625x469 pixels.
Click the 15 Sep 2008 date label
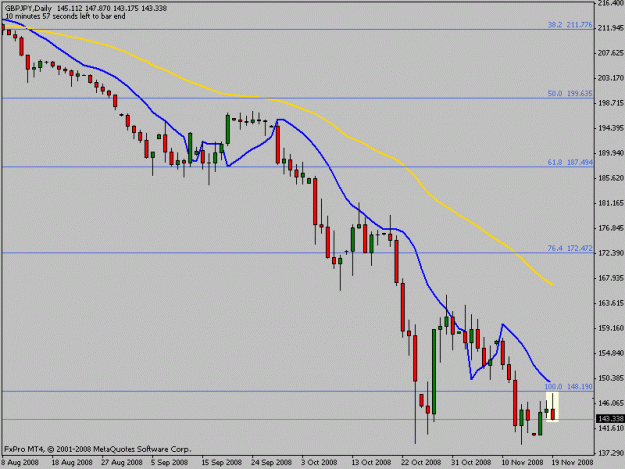(x=221, y=462)
